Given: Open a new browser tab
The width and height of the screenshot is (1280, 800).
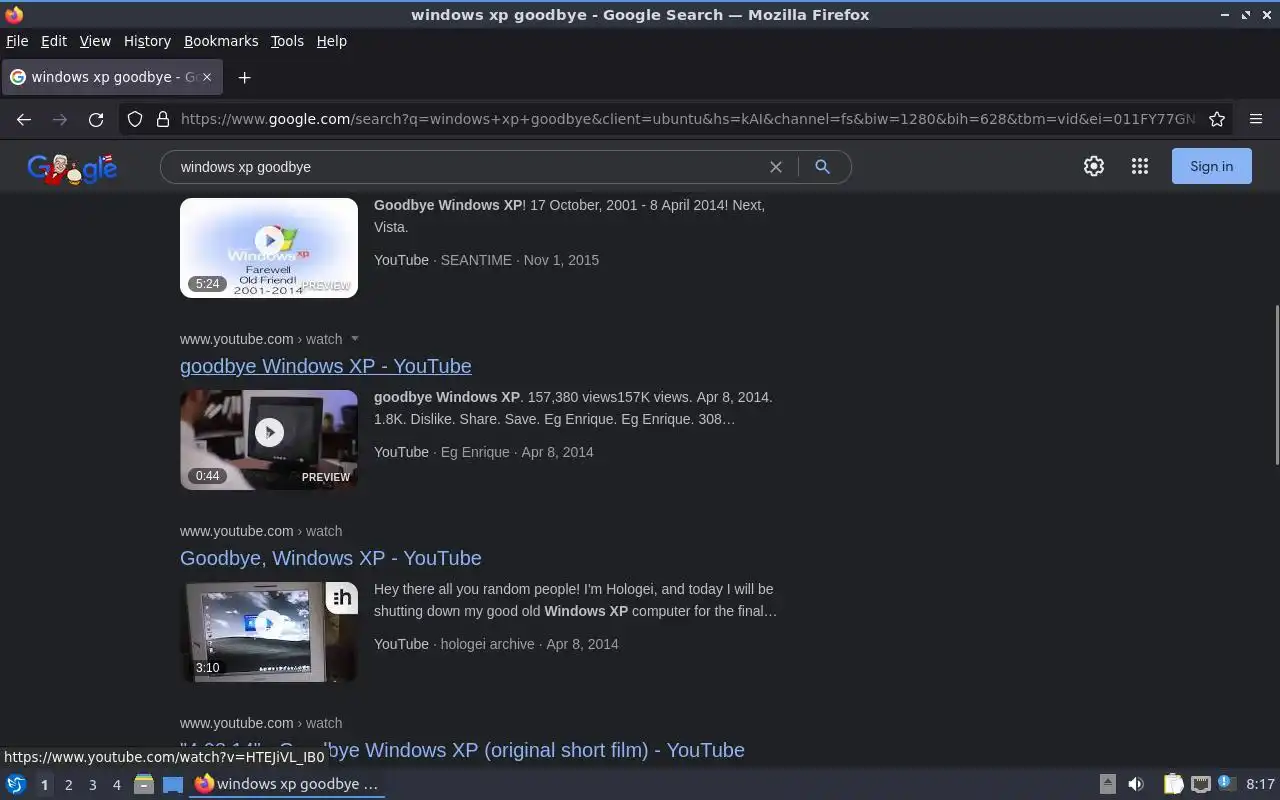Looking at the screenshot, I should click(244, 77).
